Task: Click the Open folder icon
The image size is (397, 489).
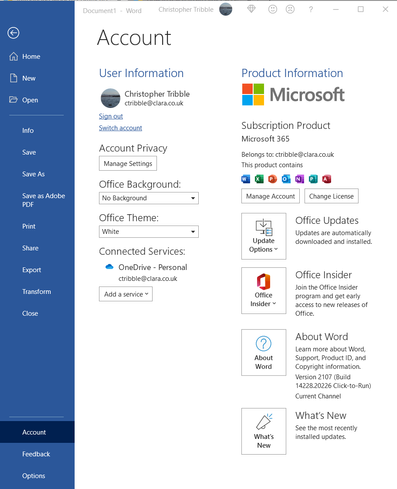Action: pos(13,100)
